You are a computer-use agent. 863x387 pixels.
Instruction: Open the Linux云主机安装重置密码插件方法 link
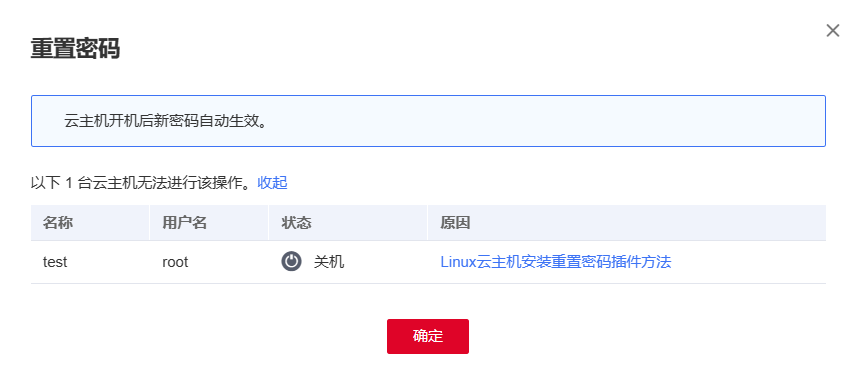coord(555,261)
